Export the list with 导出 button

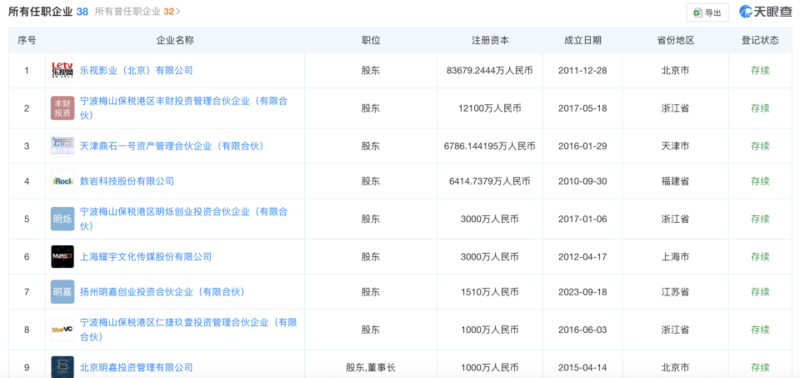(x=707, y=13)
